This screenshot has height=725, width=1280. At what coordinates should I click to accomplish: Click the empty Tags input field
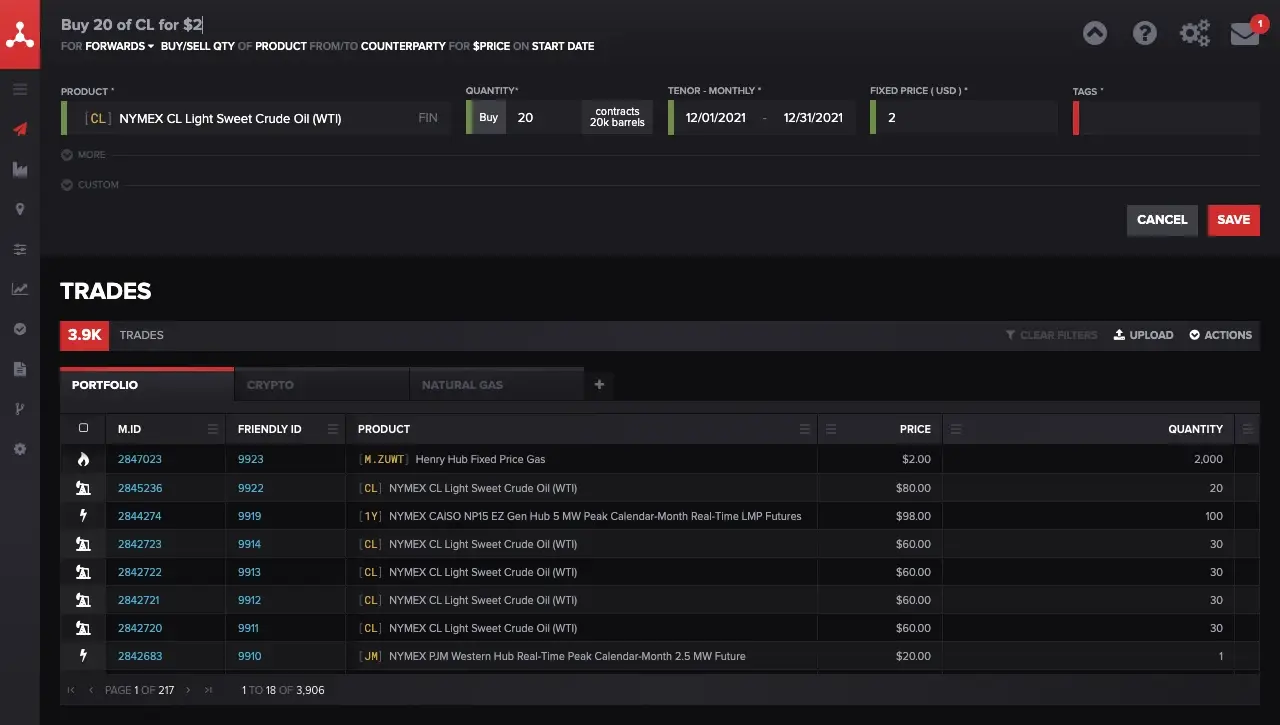(1169, 118)
